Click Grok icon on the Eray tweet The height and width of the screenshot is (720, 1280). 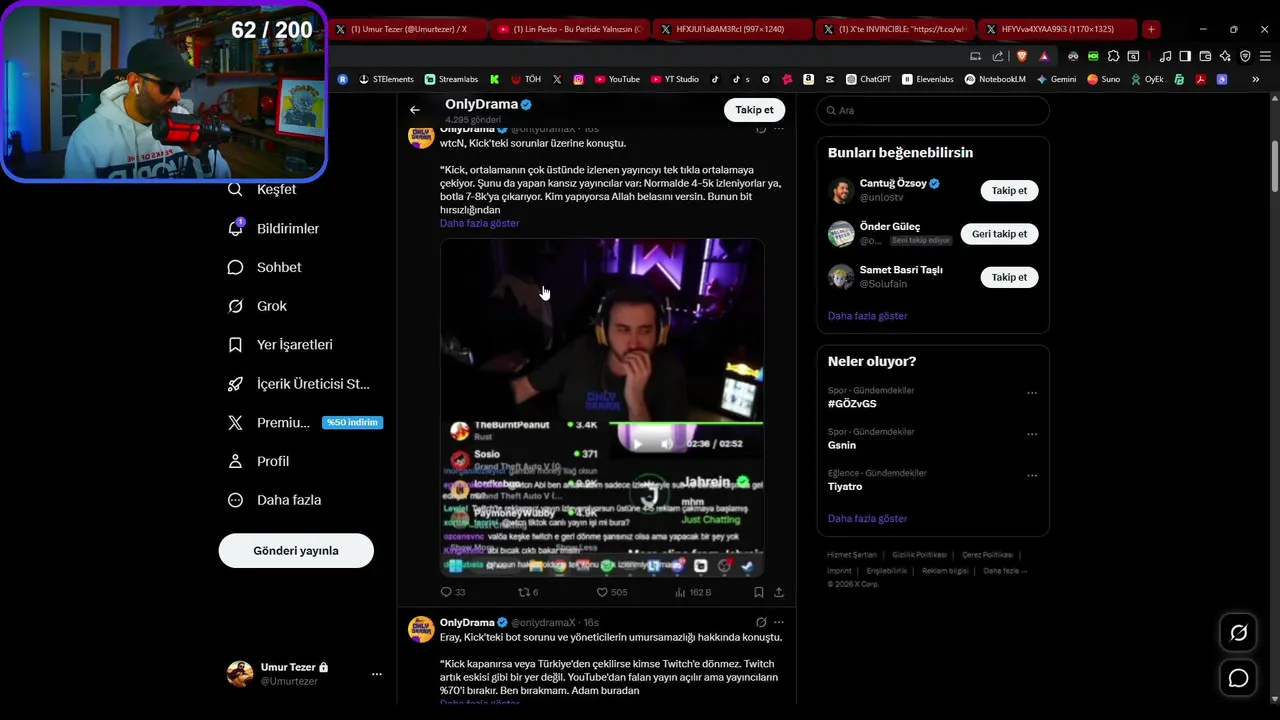click(x=761, y=622)
